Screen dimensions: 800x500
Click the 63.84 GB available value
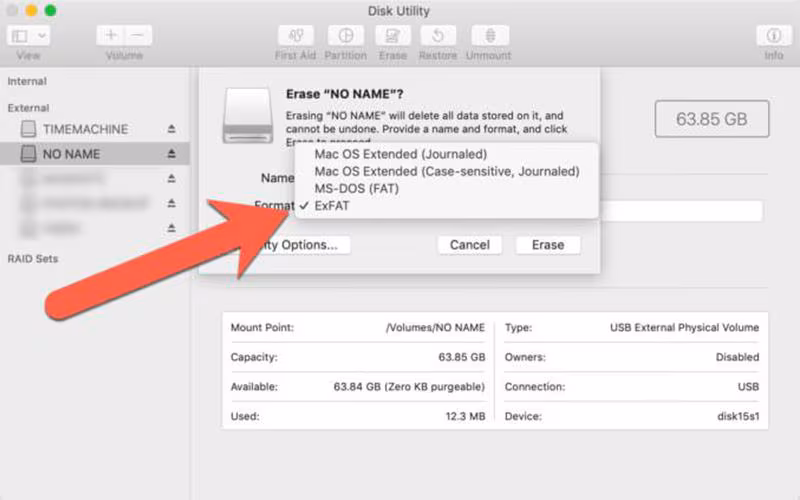409,387
